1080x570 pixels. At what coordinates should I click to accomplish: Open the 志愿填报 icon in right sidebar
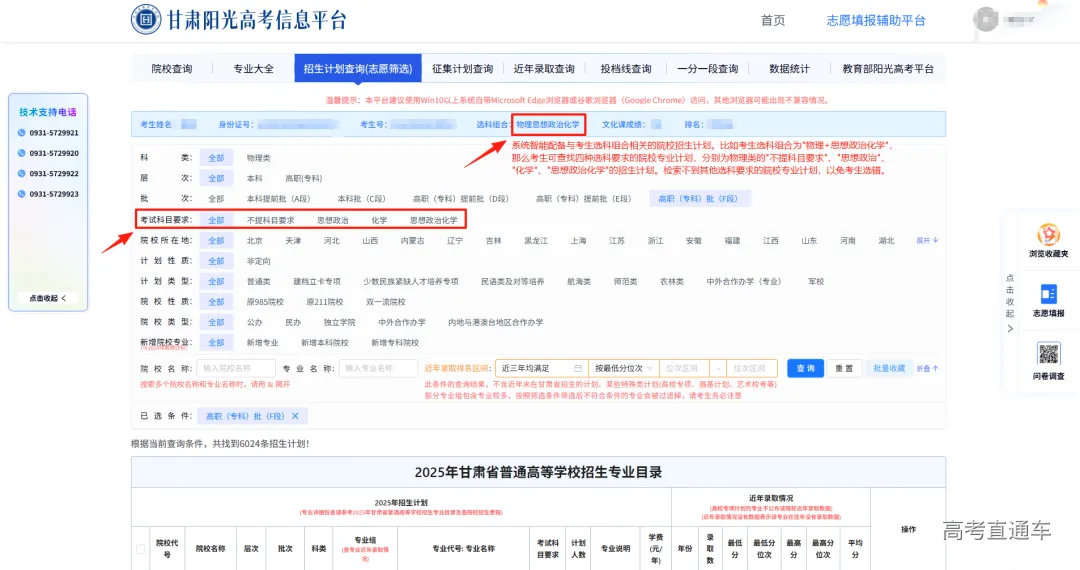1048,294
